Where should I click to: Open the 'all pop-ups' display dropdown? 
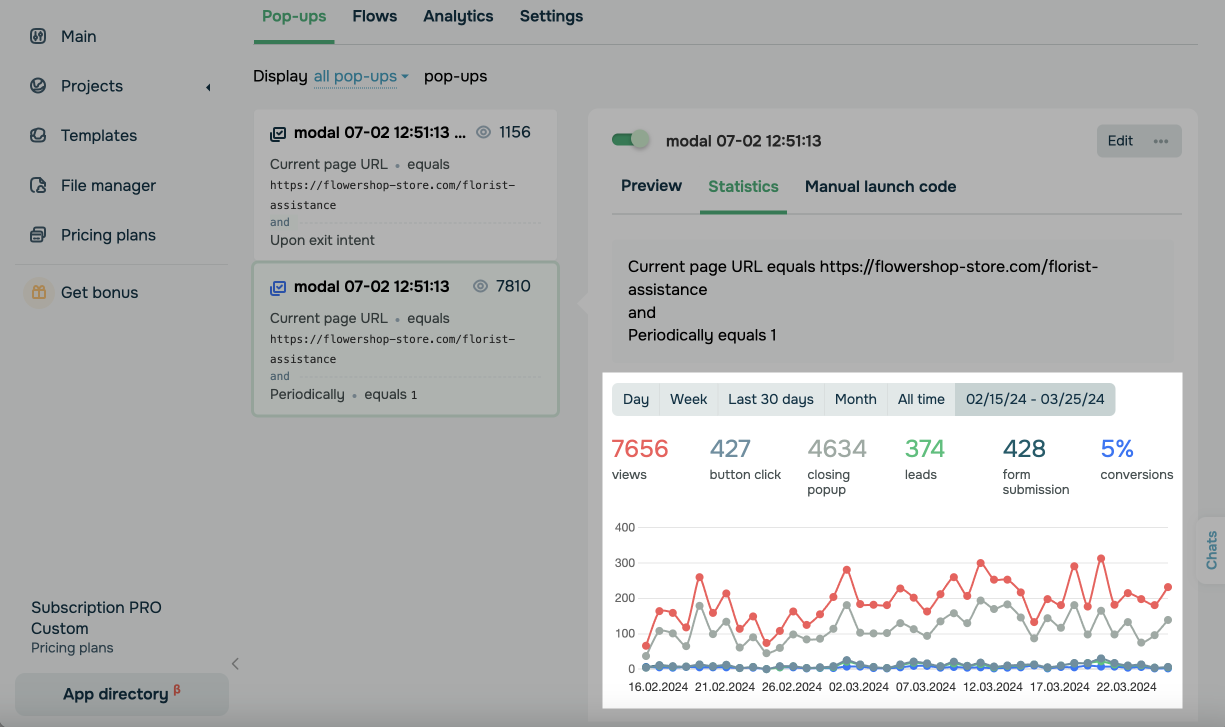pos(361,76)
